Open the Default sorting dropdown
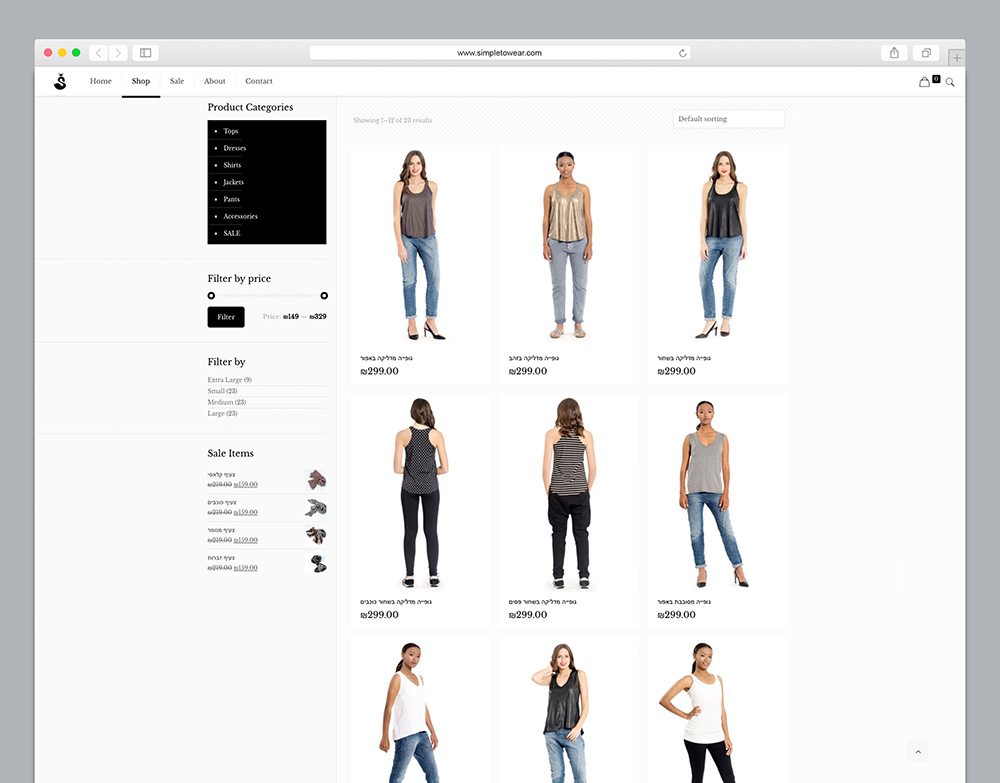Viewport: 1000px width, 783px height. (728, 119)
